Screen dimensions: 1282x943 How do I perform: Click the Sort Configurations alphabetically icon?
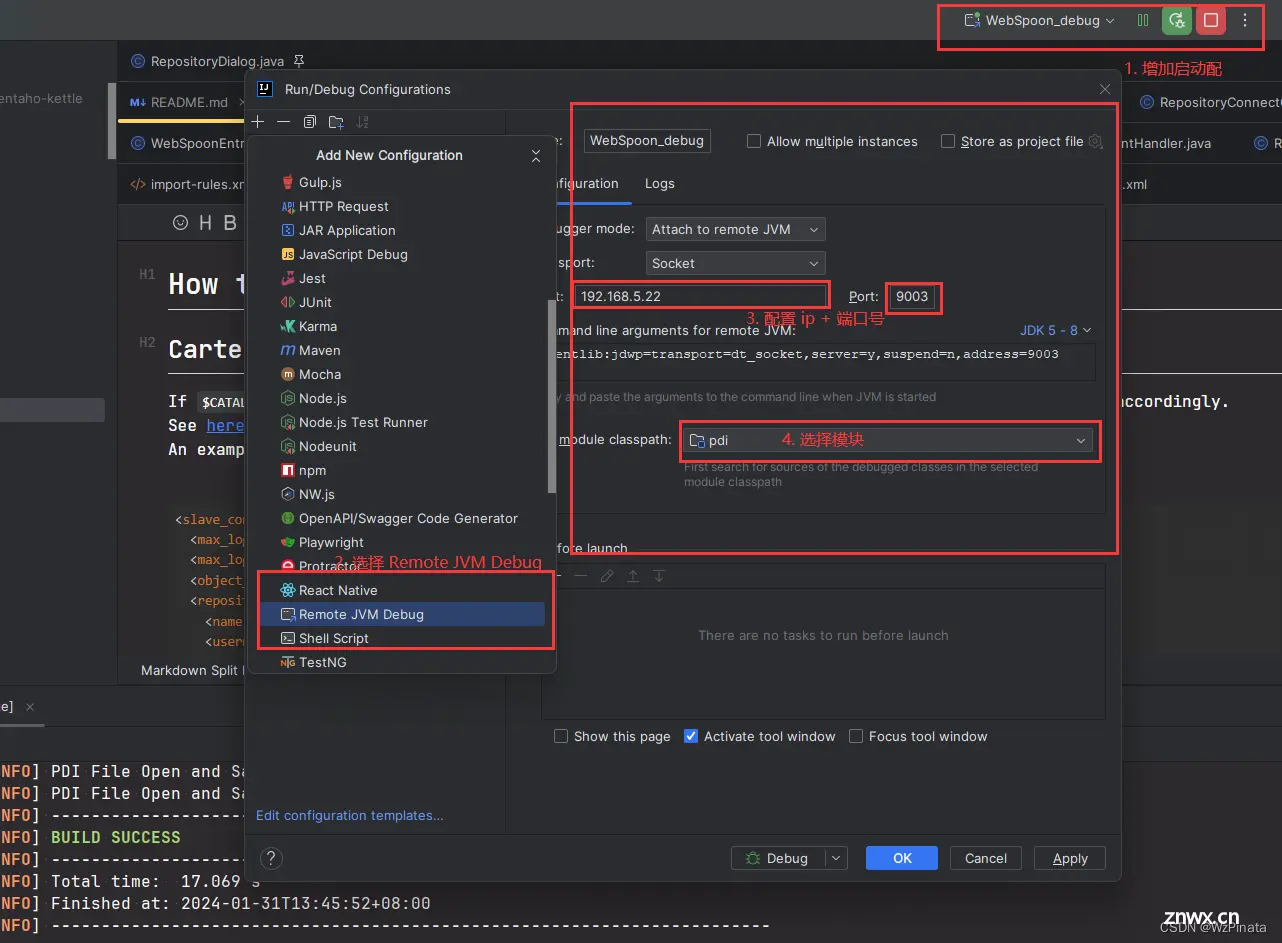(x=362, y=122)
